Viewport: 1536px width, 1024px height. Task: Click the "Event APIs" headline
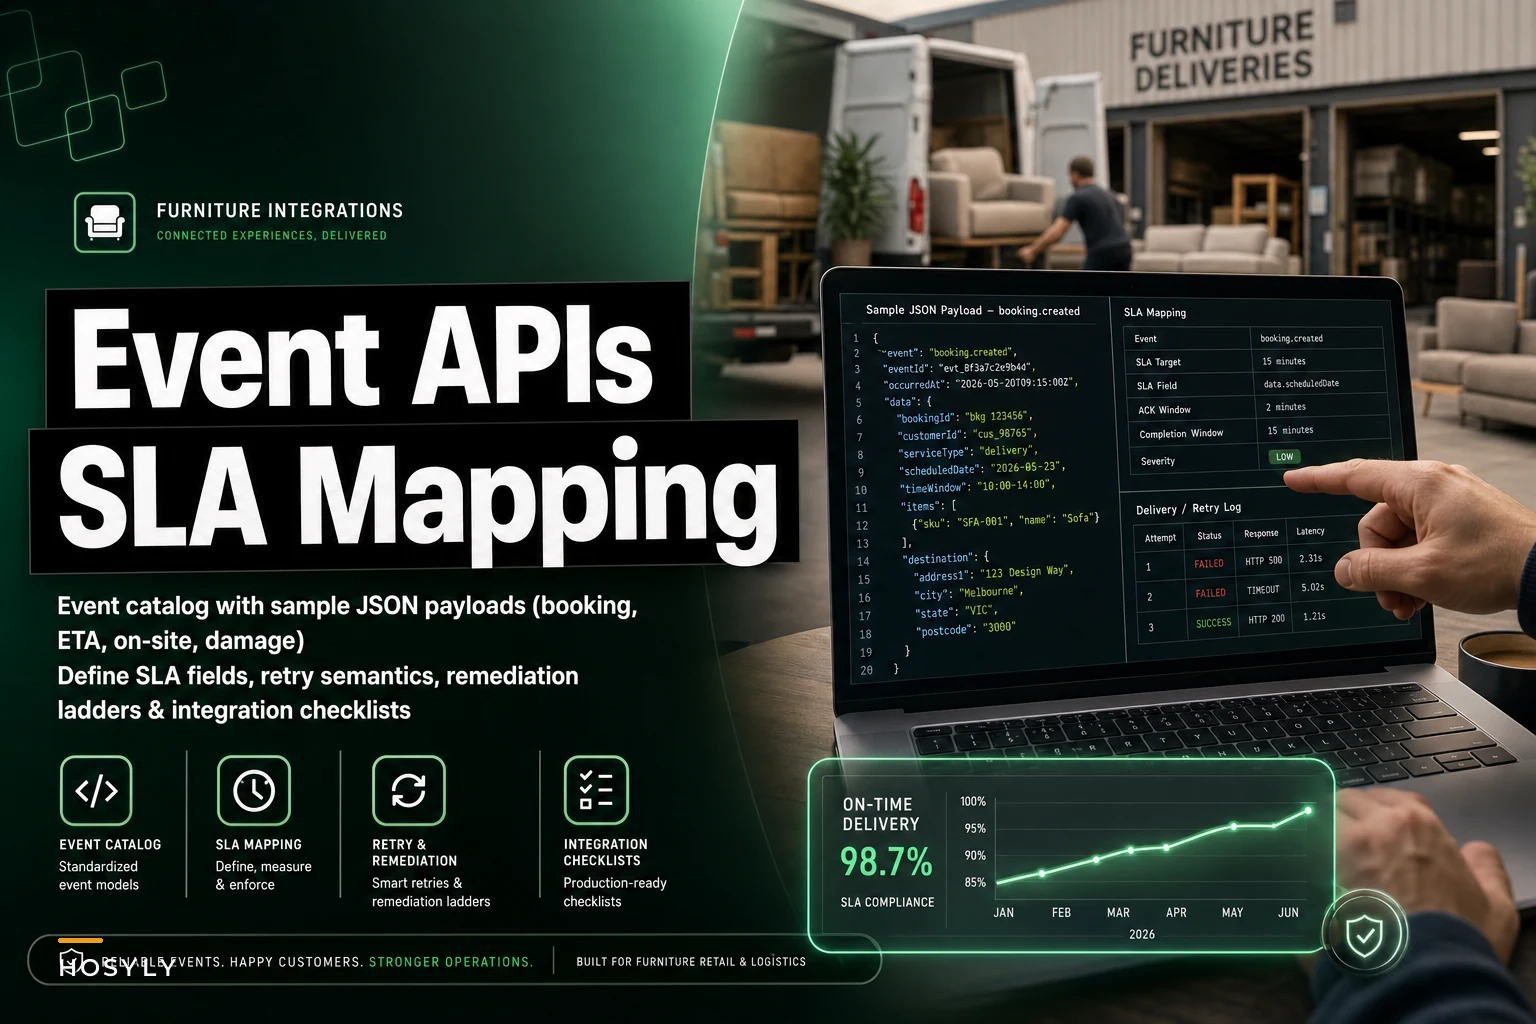coord(362,359)
